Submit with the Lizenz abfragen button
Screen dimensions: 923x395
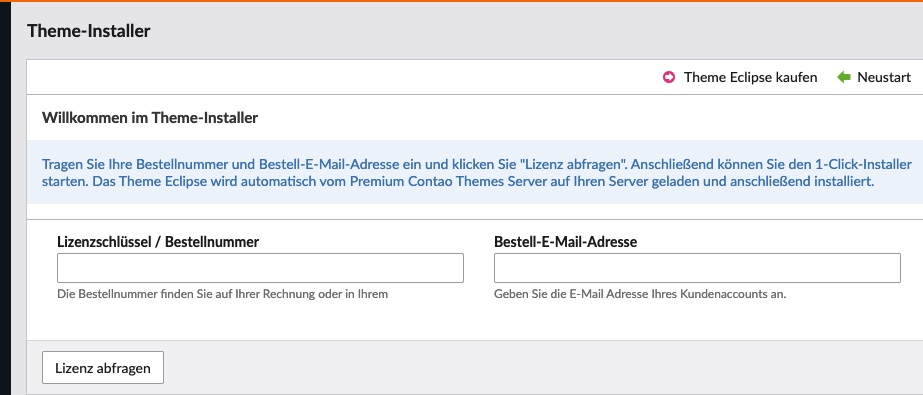pyautogui.click(x=103, y=368)
